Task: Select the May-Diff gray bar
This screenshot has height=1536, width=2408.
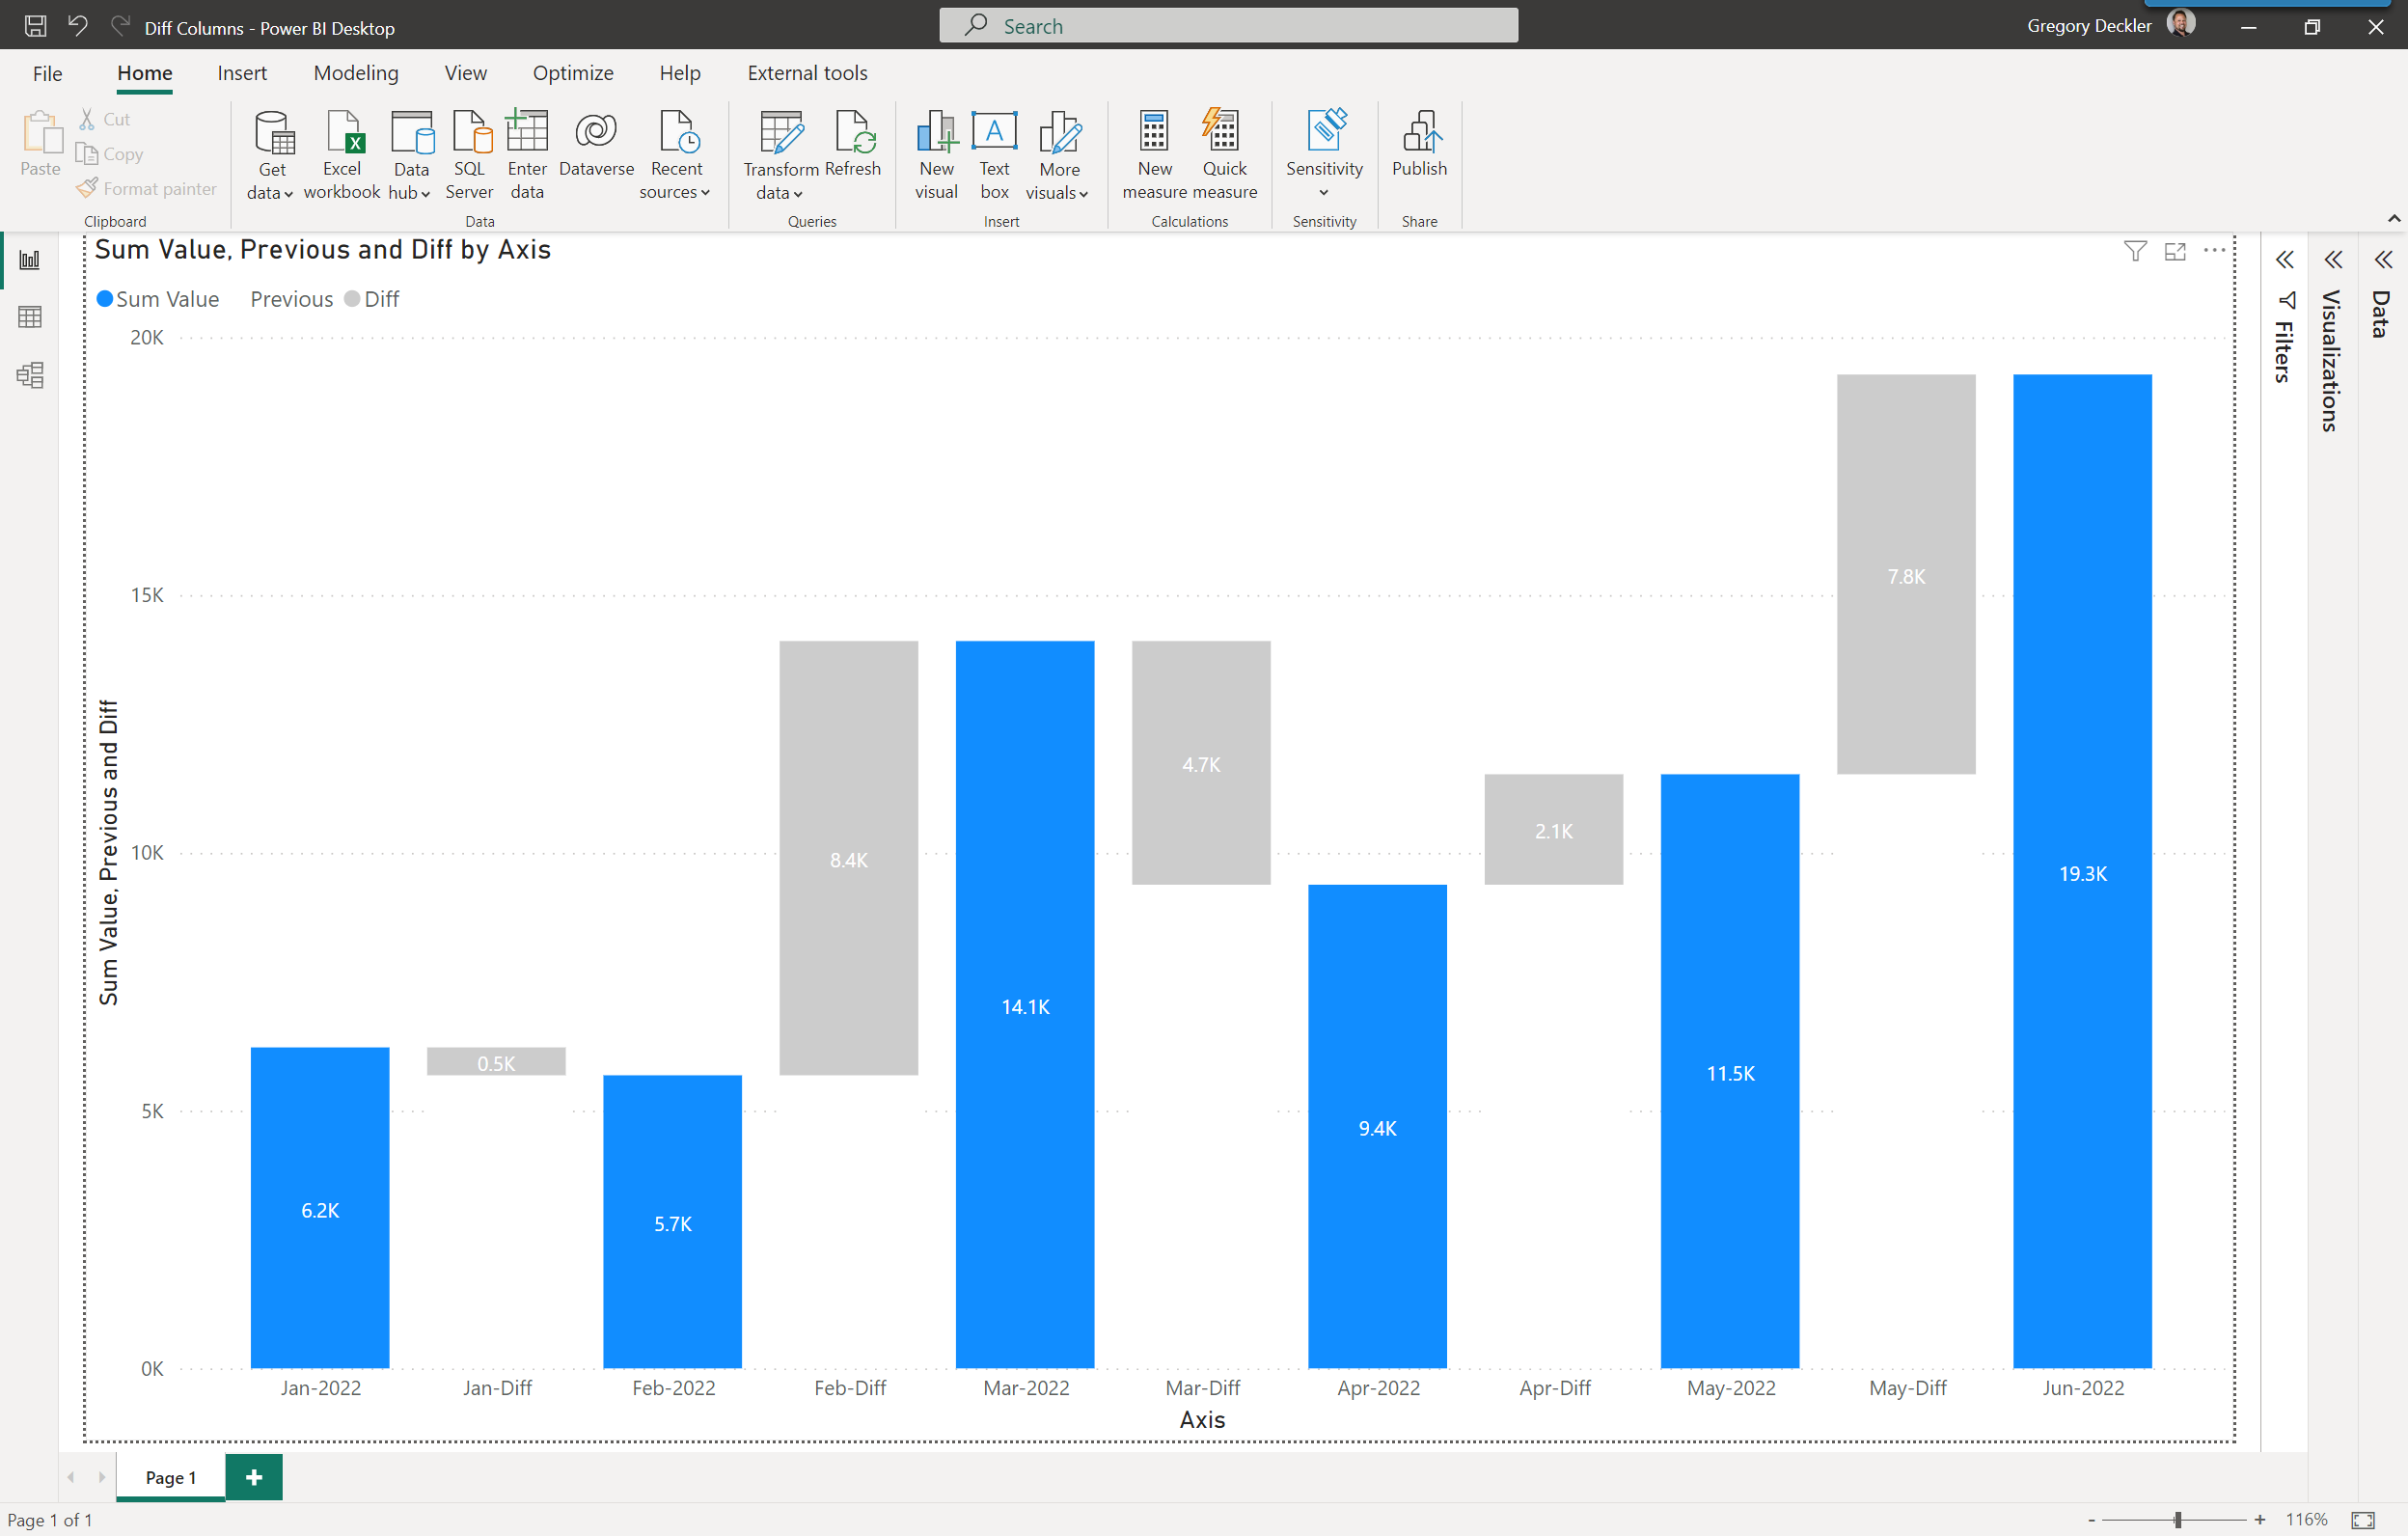Action: tap(1906, 574)
